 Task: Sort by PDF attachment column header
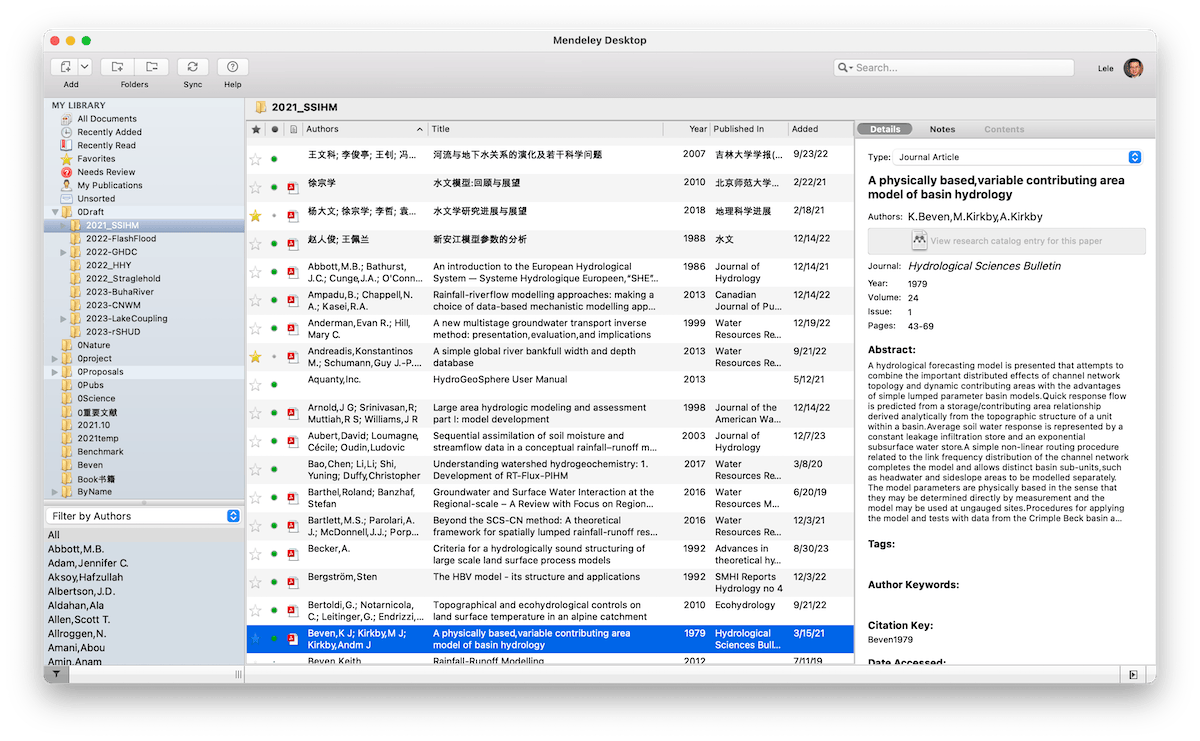(x=293, y=129)
